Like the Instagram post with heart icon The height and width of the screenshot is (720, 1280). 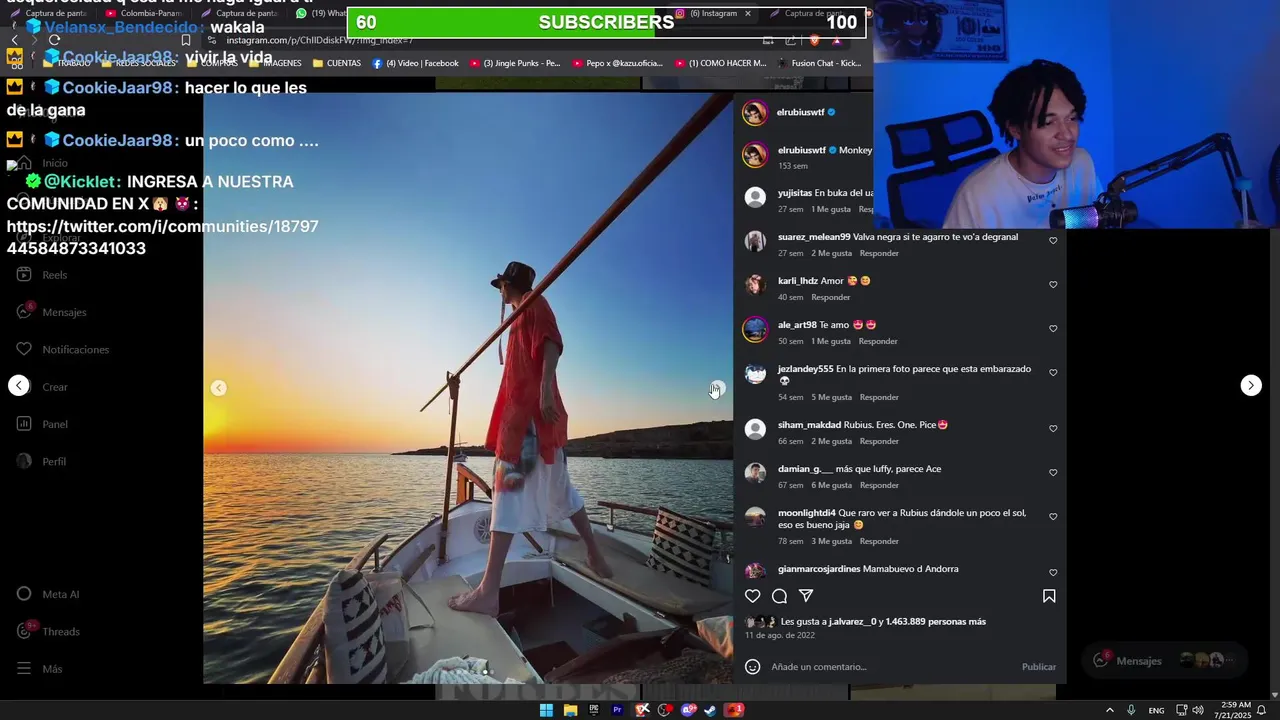(753, 596)
